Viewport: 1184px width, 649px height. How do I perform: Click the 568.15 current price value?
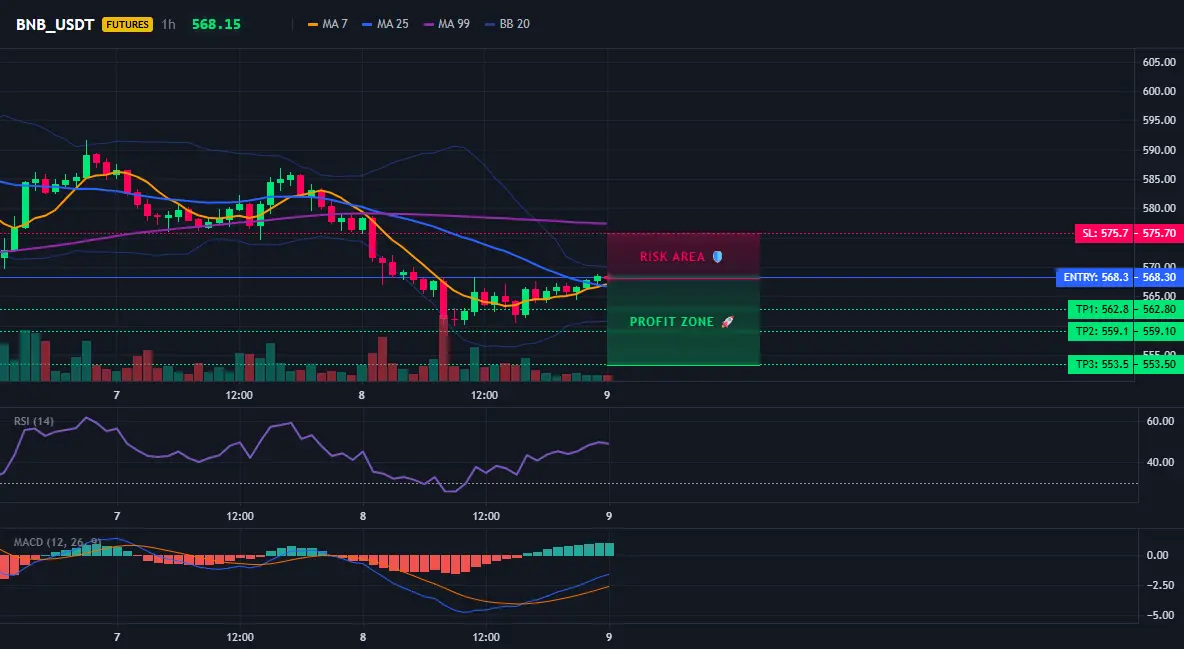point(216,24)
